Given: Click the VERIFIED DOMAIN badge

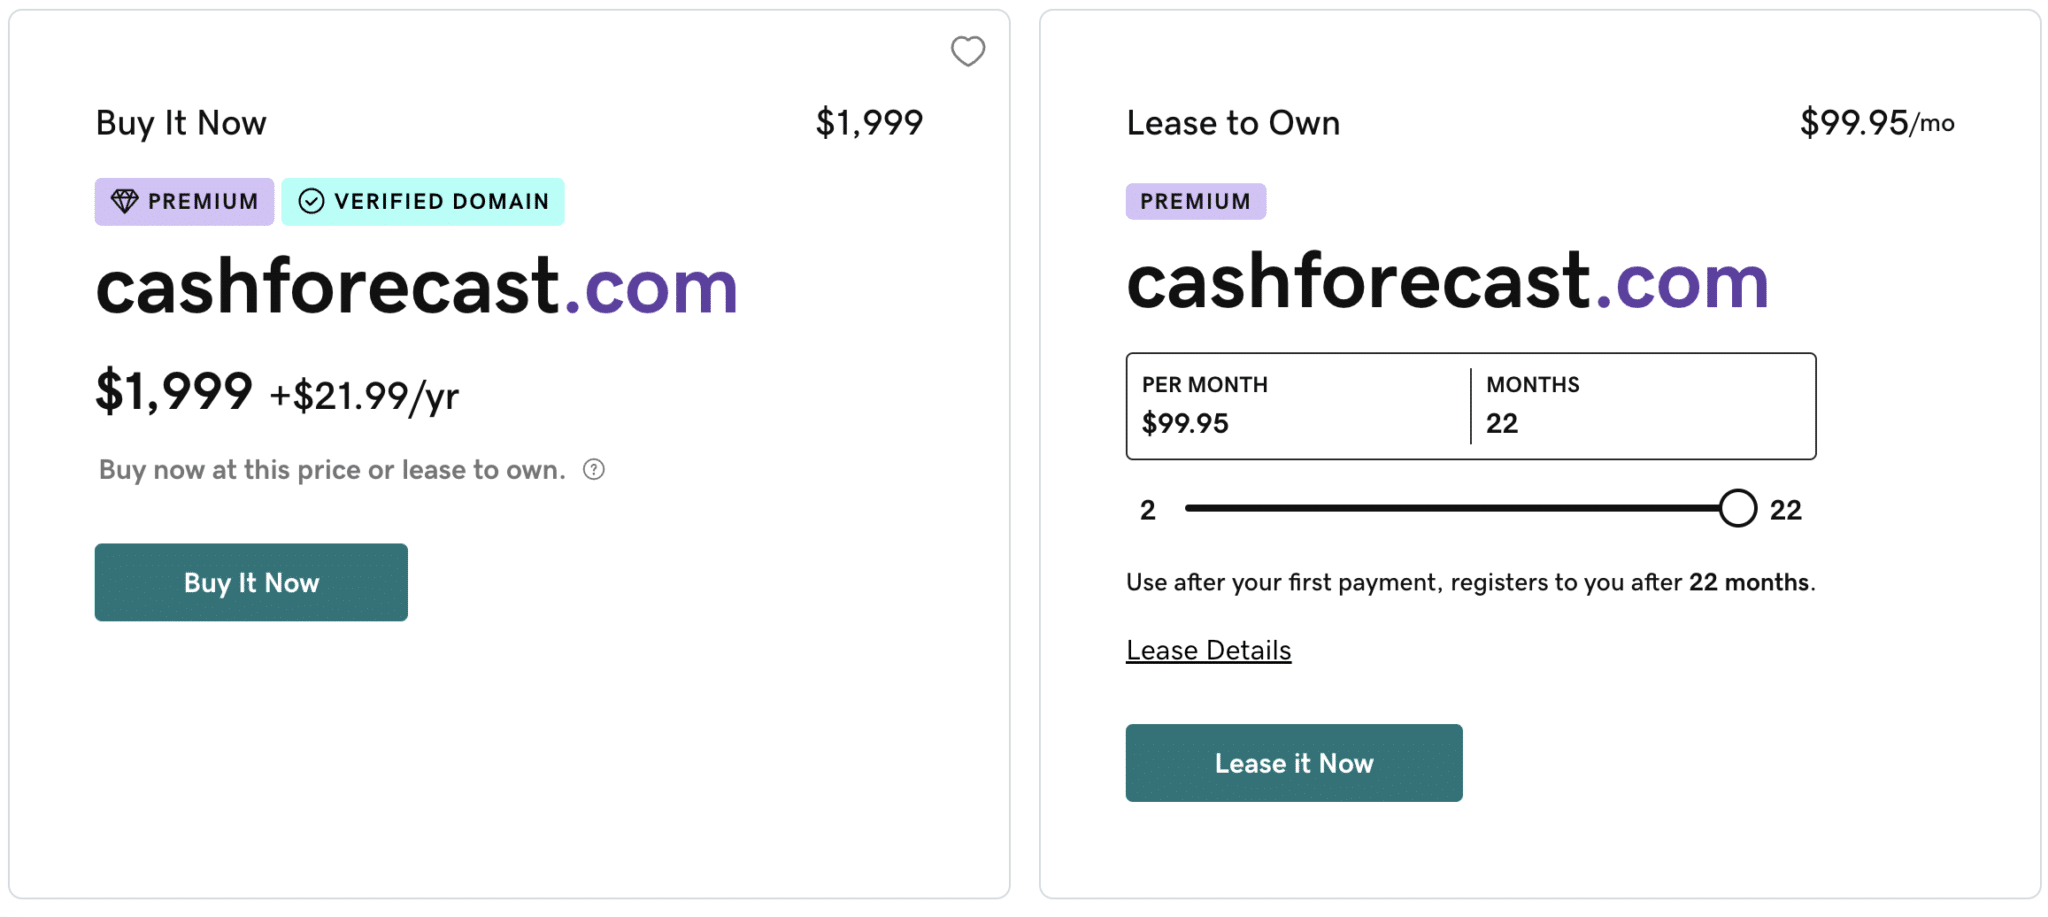Looking at the screenshot, I should pos(422,201).
